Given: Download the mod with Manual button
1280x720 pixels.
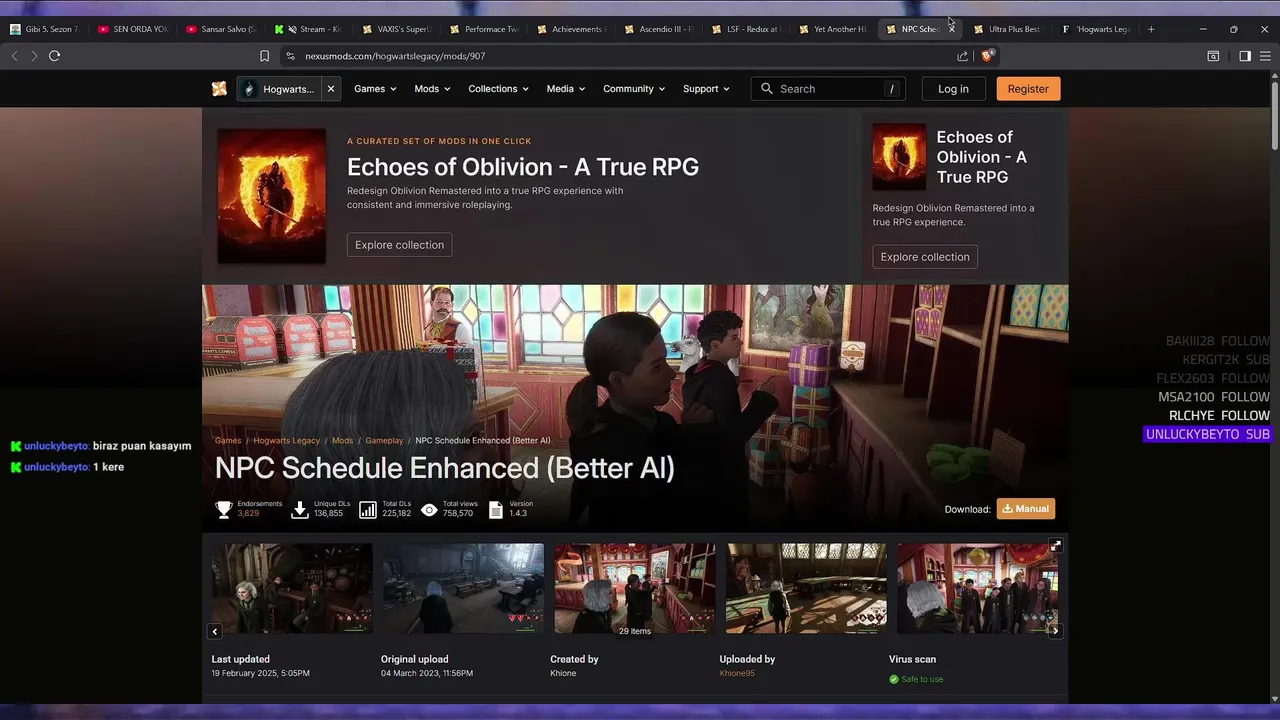Looking at the screenshot, I should point(1026,509).
